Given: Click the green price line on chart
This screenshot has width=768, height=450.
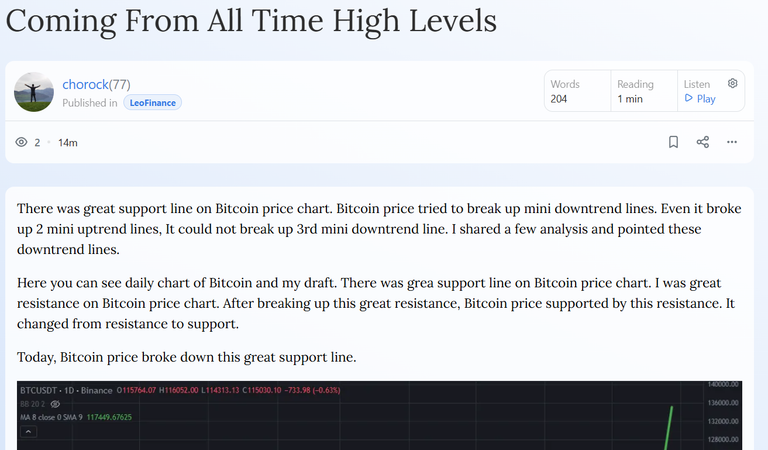Looking at the screenshot, I should [669, 427].
